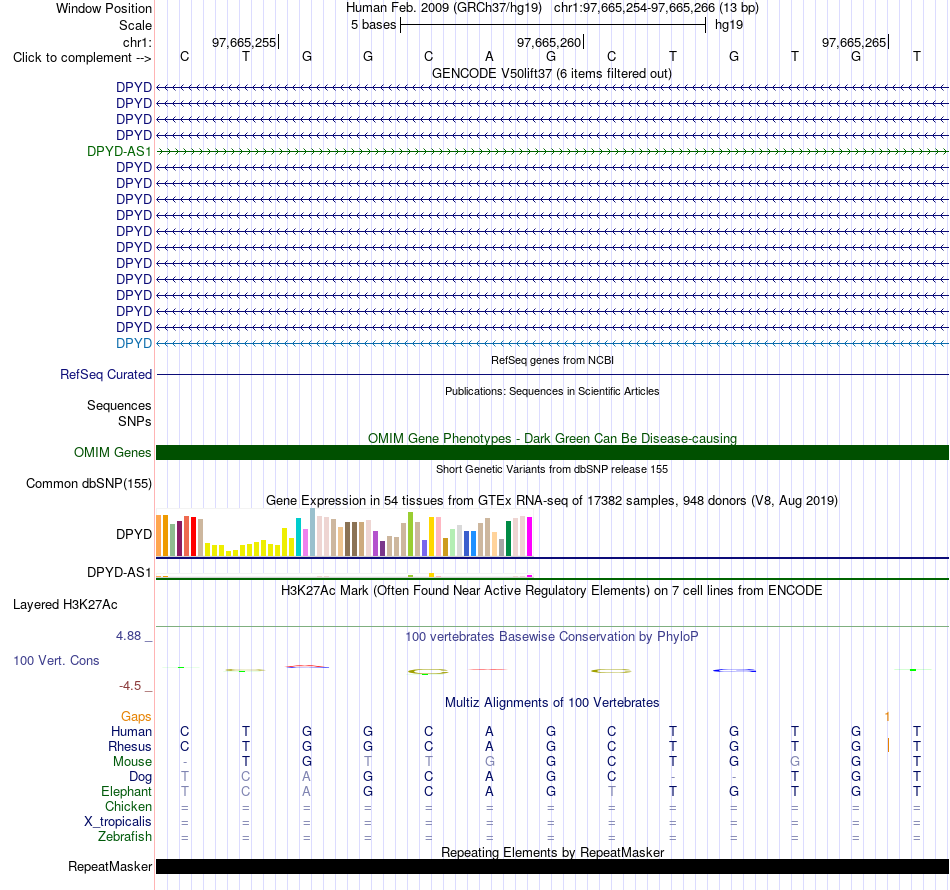Click the 'Mouse' species label

click(x=132, y=762)
